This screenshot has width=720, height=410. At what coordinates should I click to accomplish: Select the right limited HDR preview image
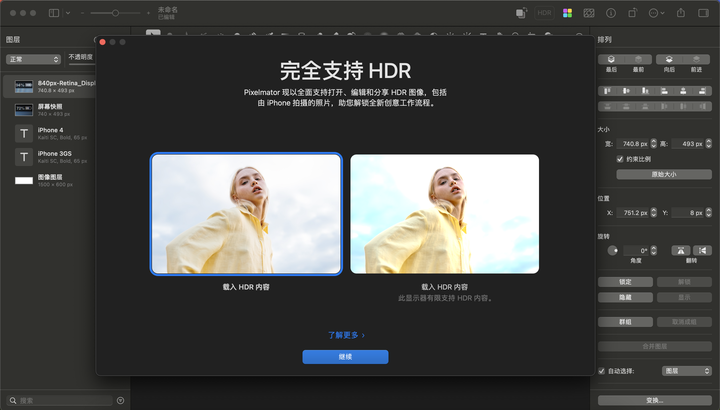tap(444, 214)
